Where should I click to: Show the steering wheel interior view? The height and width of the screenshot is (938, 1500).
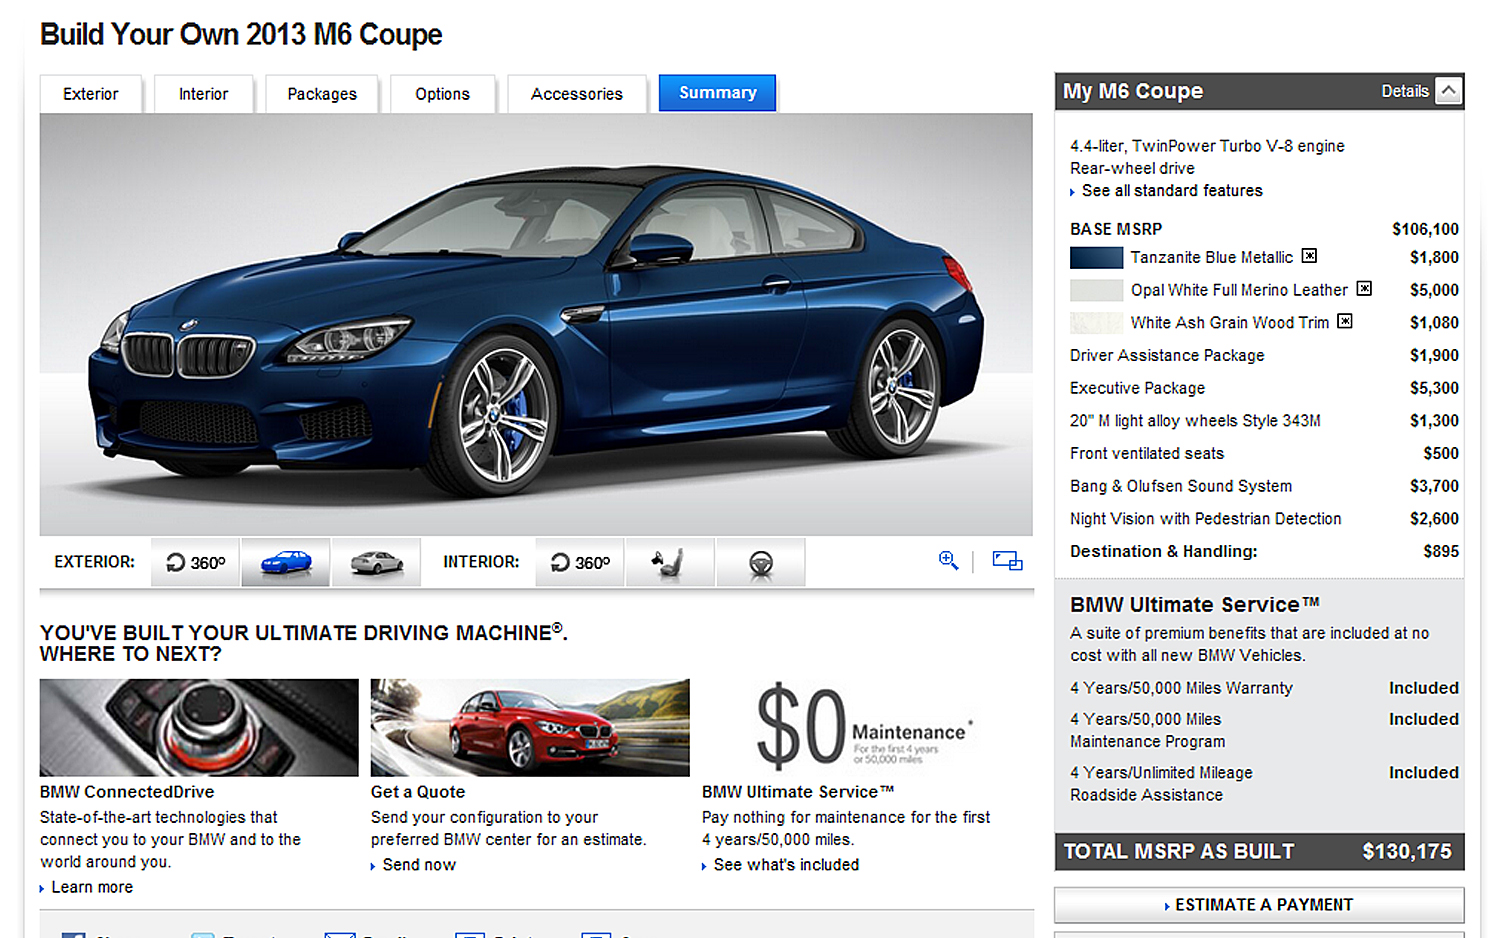(760, 562)
